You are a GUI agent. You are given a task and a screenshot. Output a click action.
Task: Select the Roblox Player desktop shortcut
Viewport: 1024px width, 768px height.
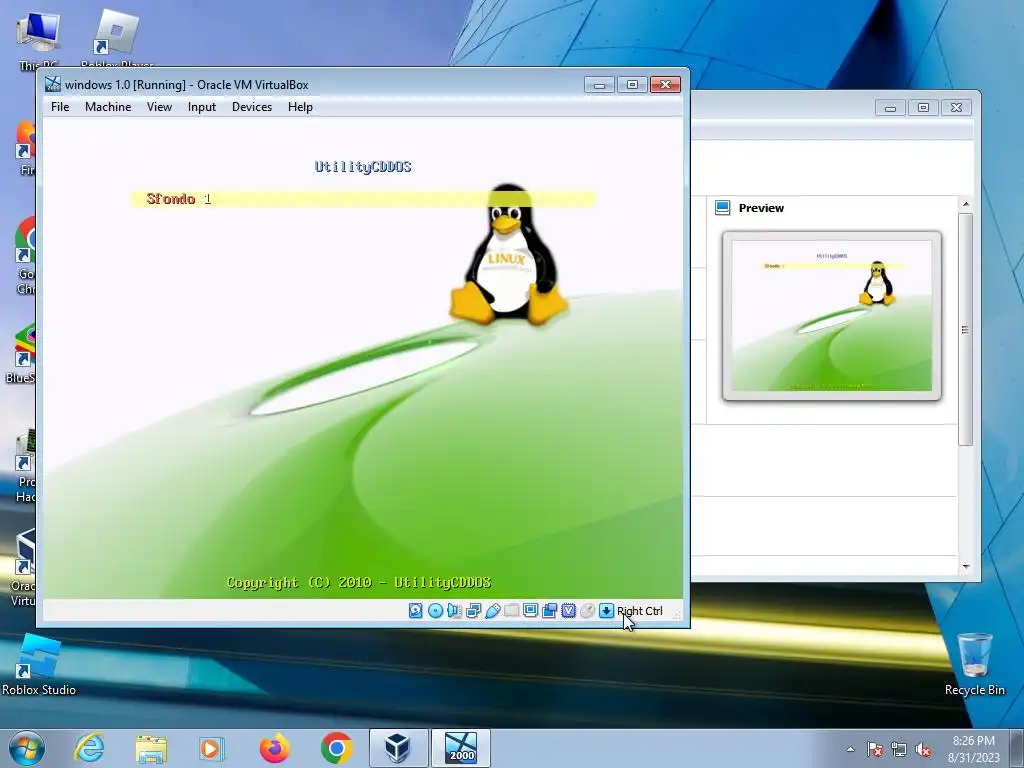[x=117, y=38]
